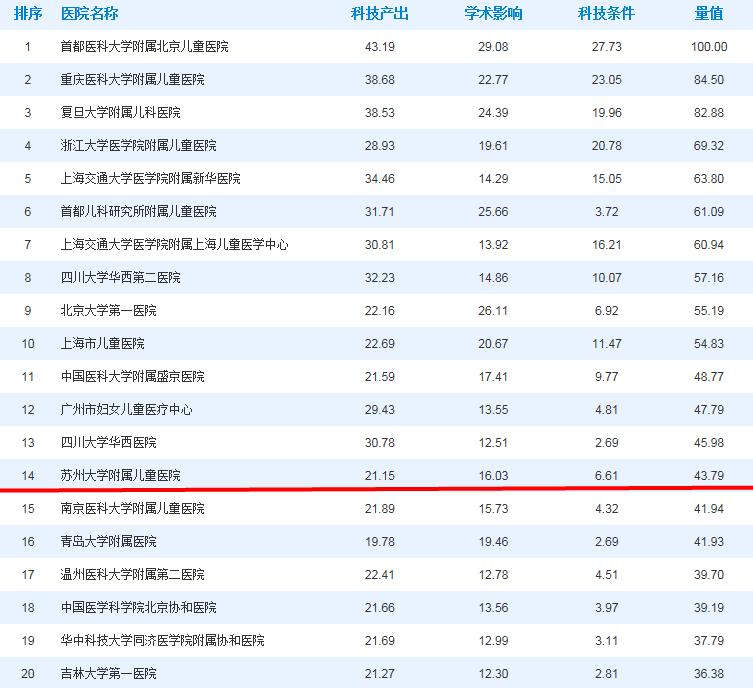Click rank number 20
The height and width of the screenshot is (688, 753).
click(x=28, y=674)
